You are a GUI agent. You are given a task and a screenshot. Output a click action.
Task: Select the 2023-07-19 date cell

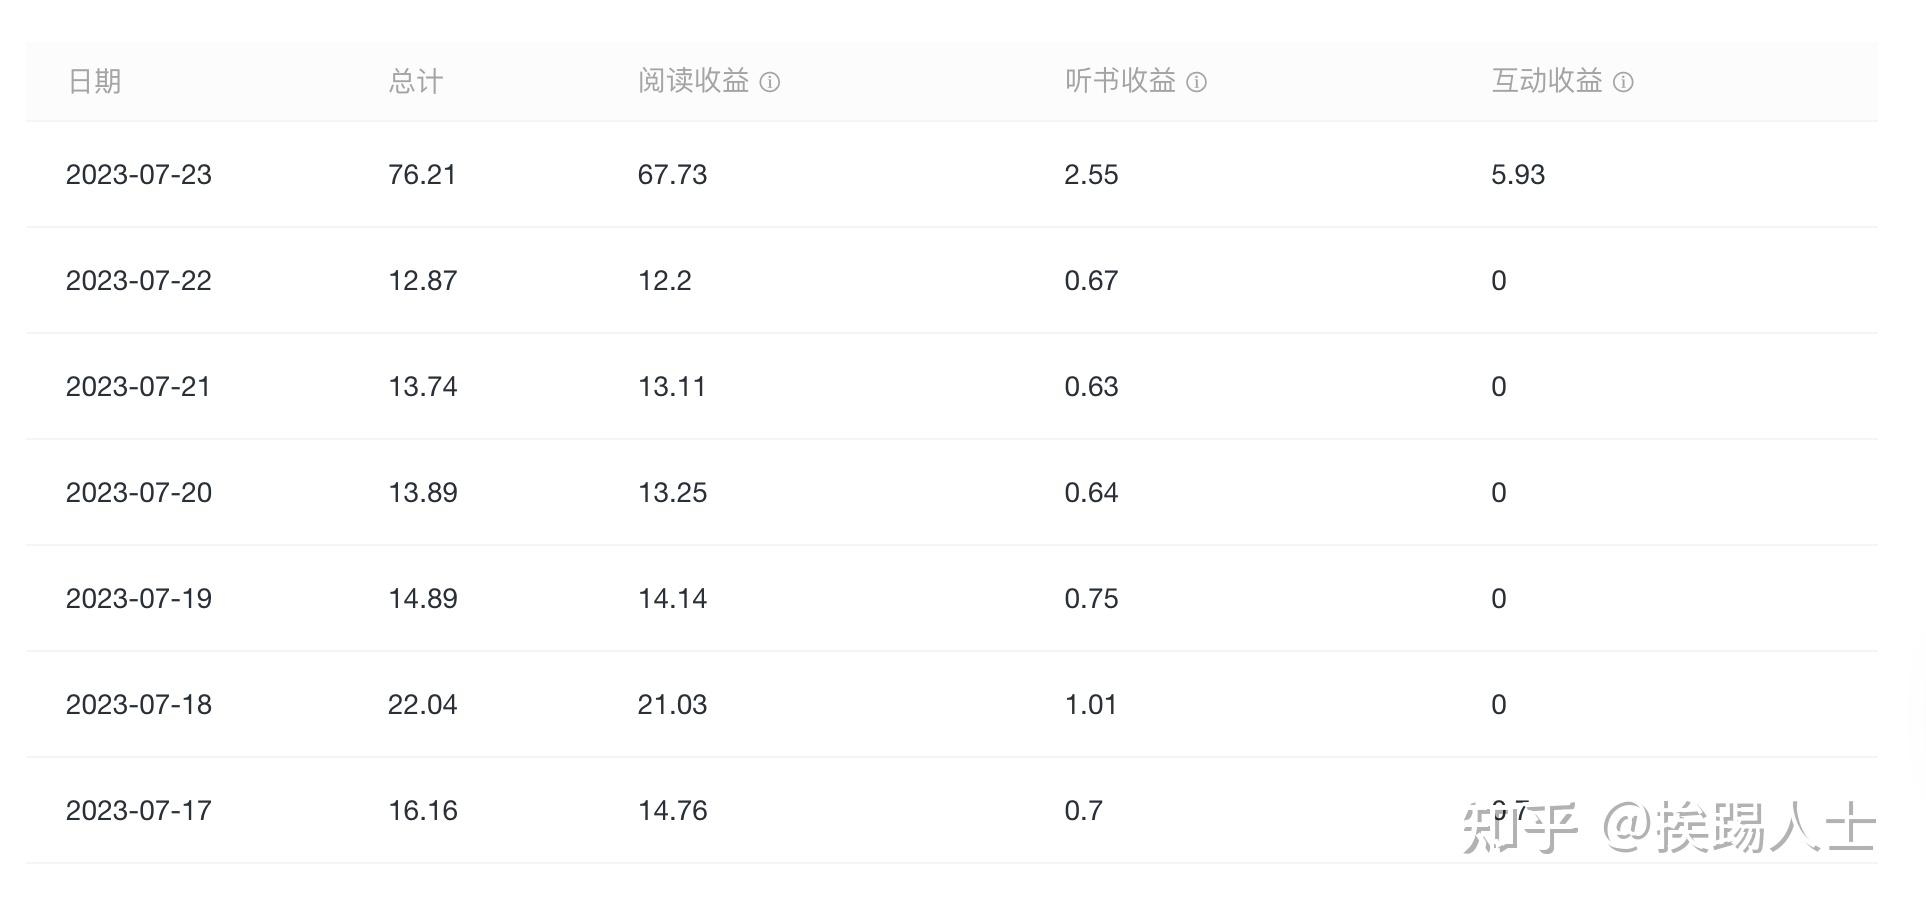point(139,599)
